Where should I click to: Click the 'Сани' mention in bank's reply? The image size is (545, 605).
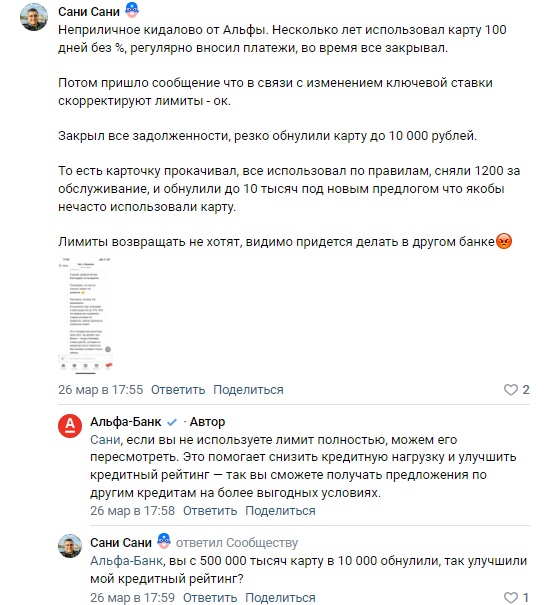click(x=105, y=440)
